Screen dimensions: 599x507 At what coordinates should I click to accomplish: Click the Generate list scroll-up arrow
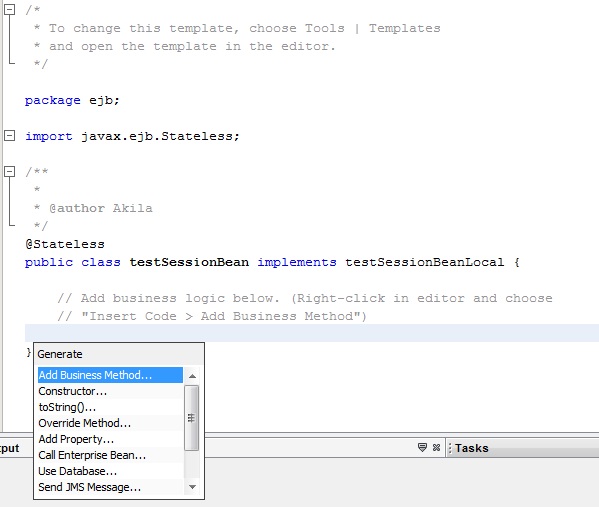(x=192, y=376)
